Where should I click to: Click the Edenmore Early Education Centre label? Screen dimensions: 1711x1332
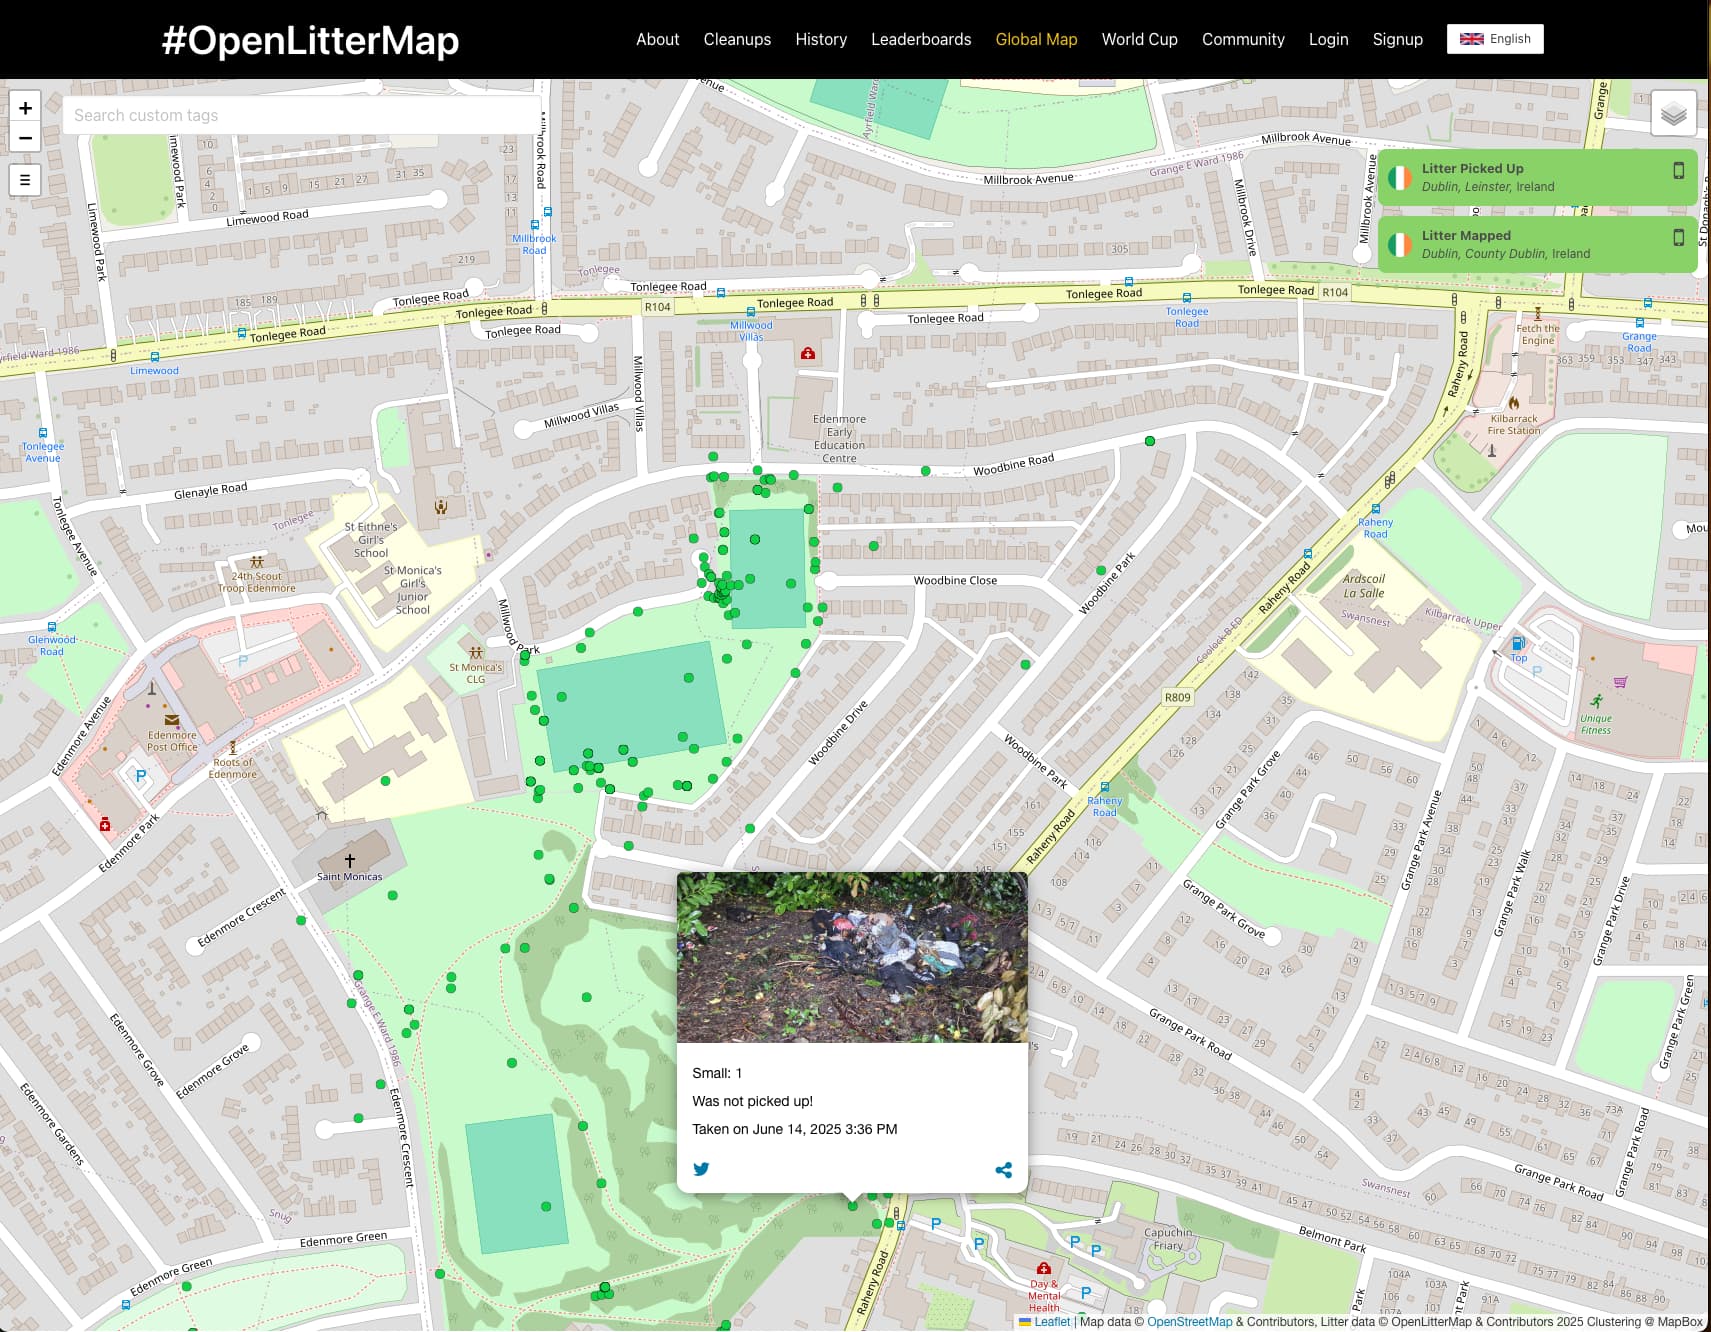tap(839, 439)
